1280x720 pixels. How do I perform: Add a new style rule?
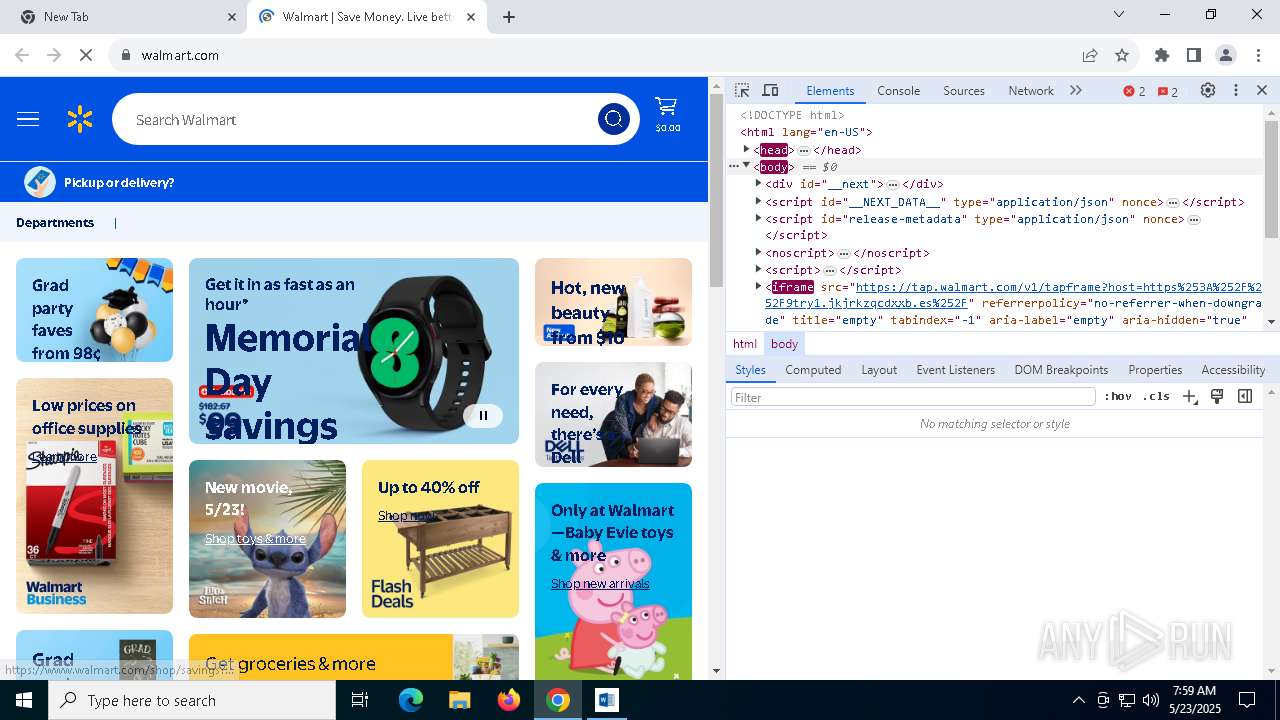(1189, 397)
